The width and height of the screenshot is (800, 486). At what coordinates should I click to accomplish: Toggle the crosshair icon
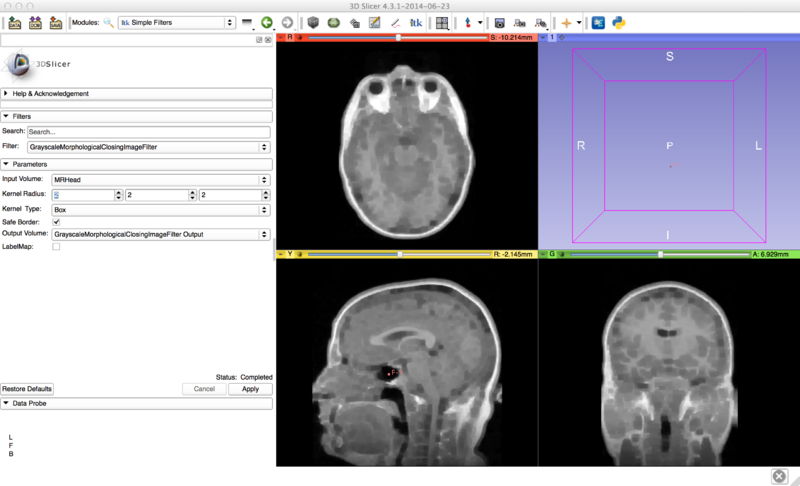point(566,23)
